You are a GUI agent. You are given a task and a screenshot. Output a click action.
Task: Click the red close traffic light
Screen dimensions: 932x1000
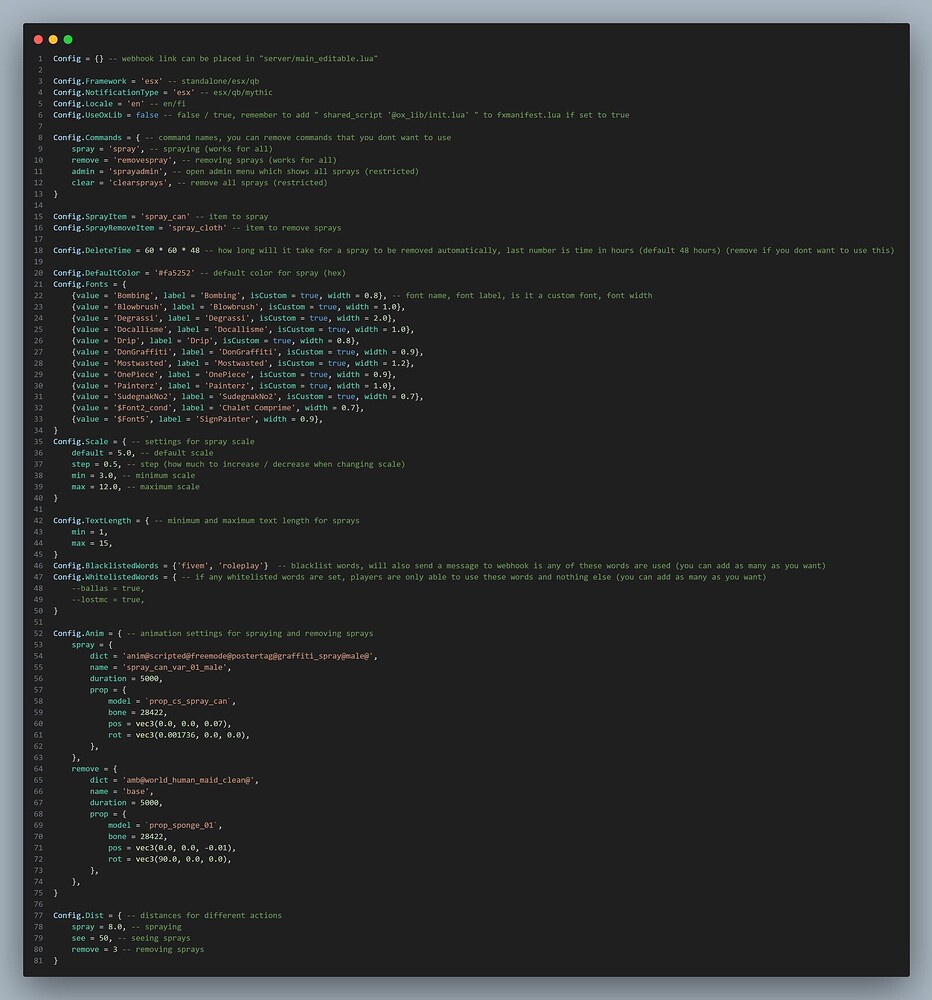pyautogui.click(x=37, y=39)
